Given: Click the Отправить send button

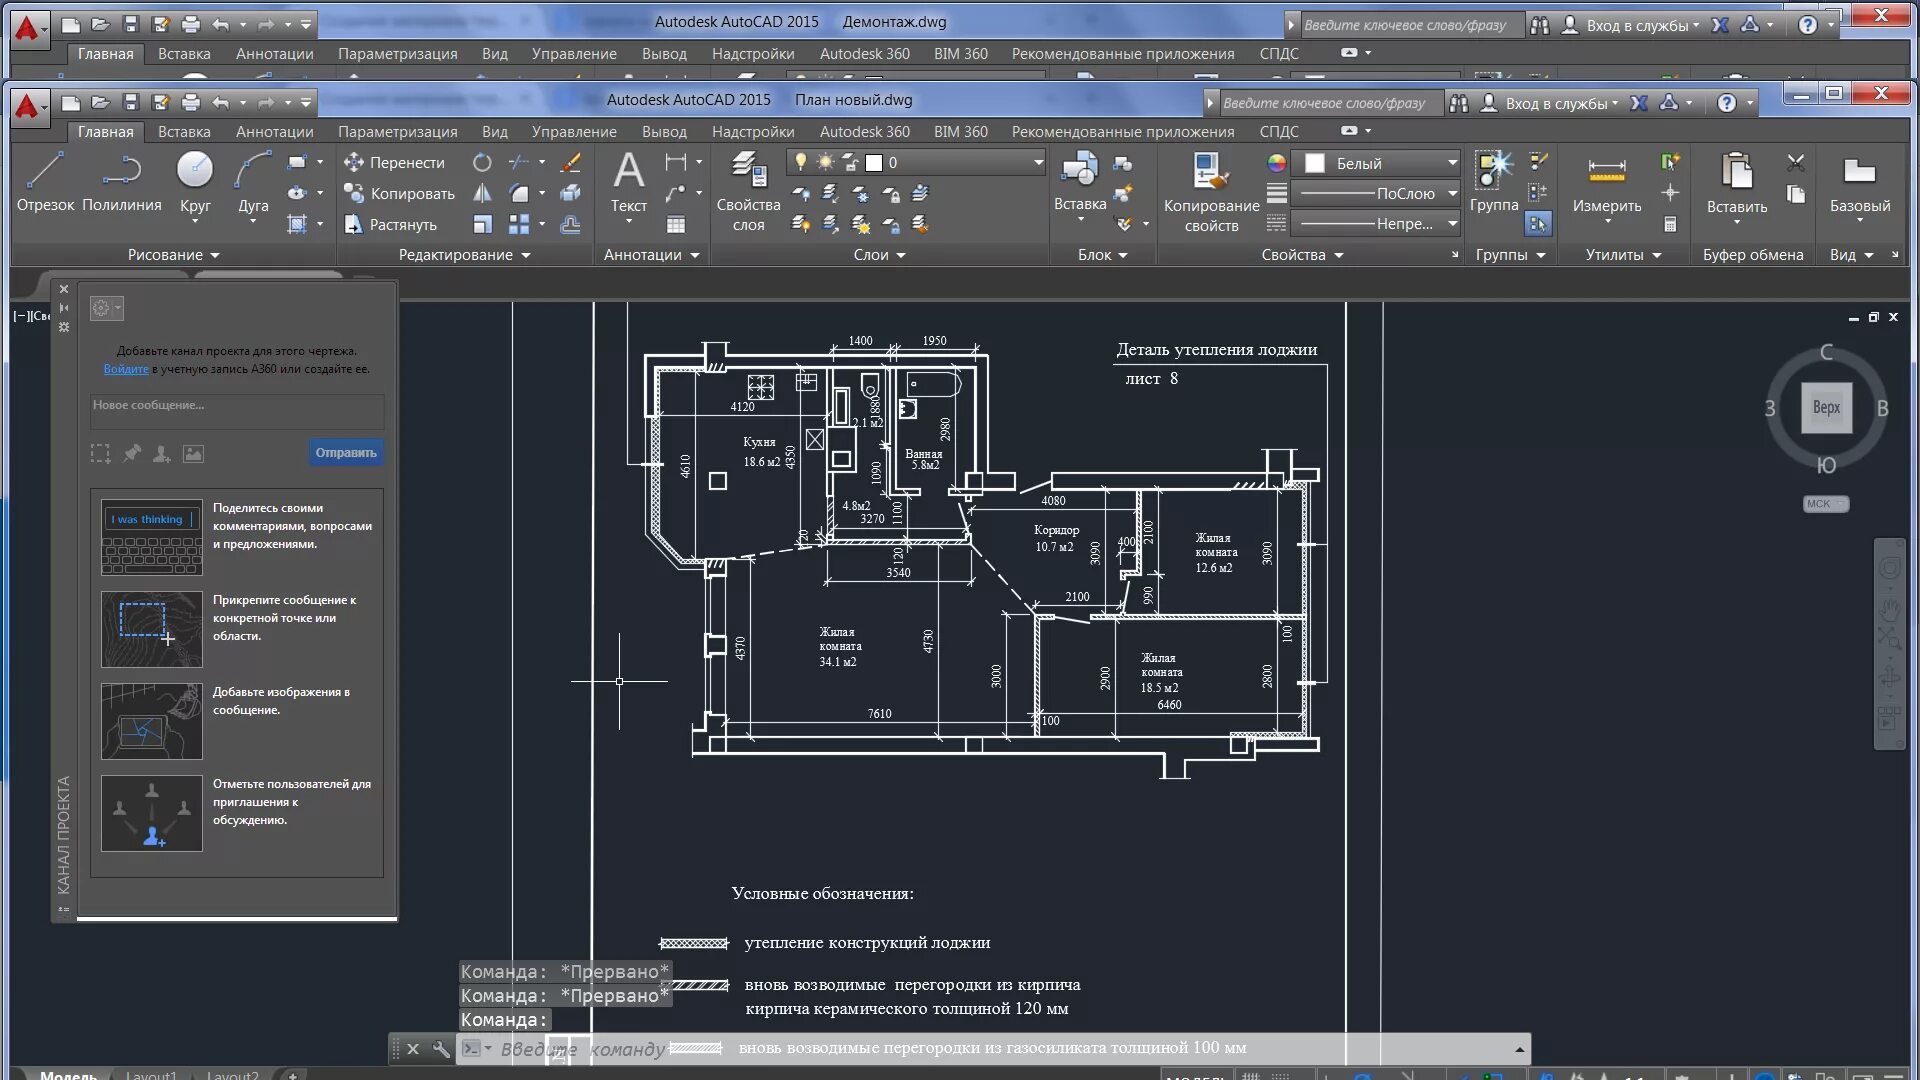Looking at the screenshot, I should 345,453.
